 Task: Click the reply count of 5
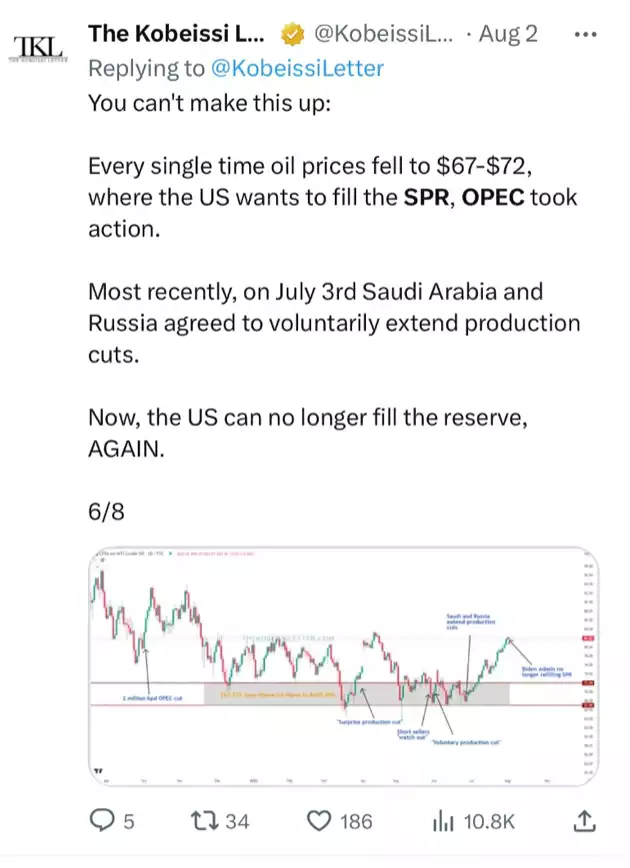point(127,821)
